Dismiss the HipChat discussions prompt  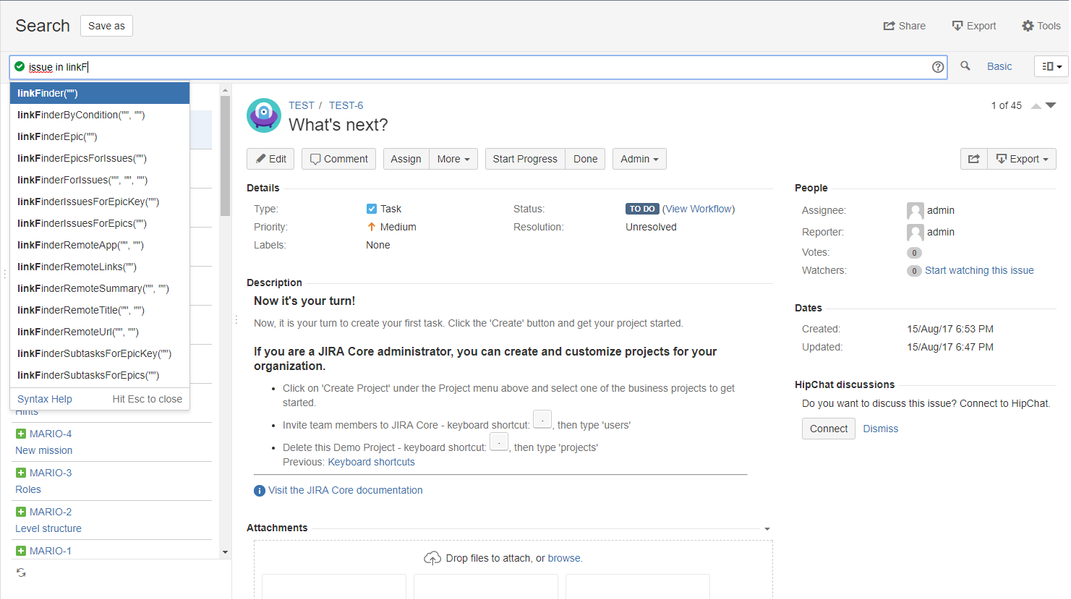(880, 429)
